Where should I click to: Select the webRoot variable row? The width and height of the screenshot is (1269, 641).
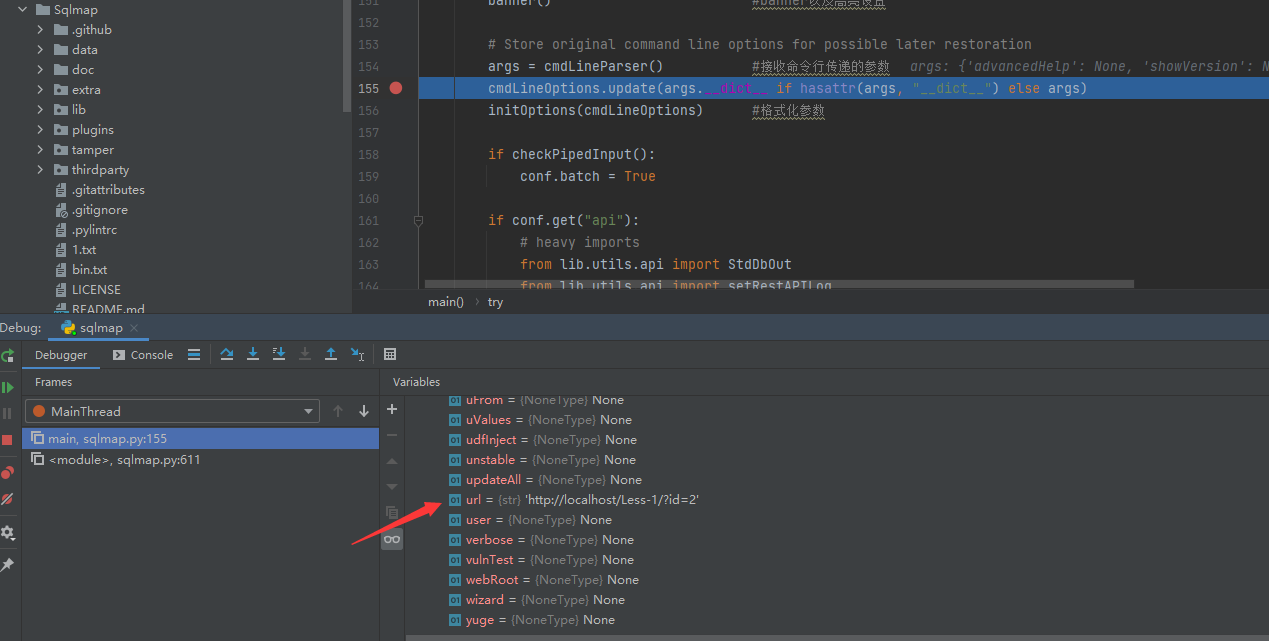click(x=836, y=580)
